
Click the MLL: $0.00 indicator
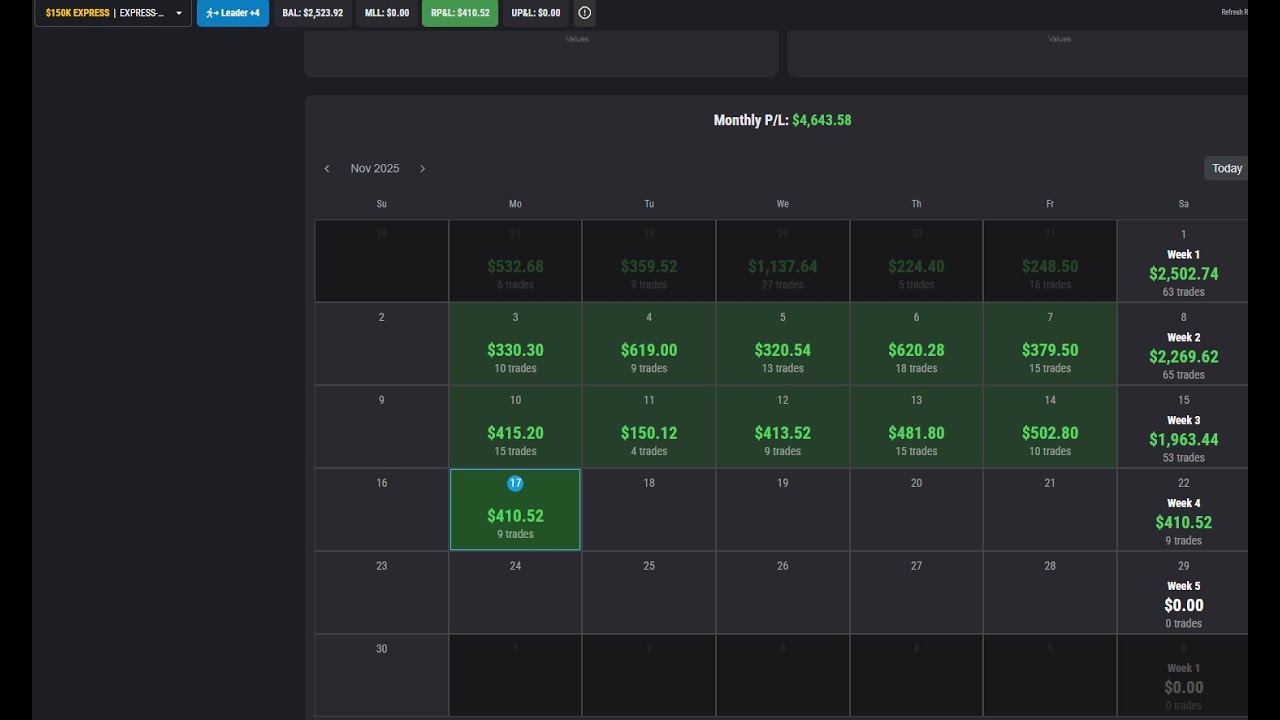click(x=387, y=13)
